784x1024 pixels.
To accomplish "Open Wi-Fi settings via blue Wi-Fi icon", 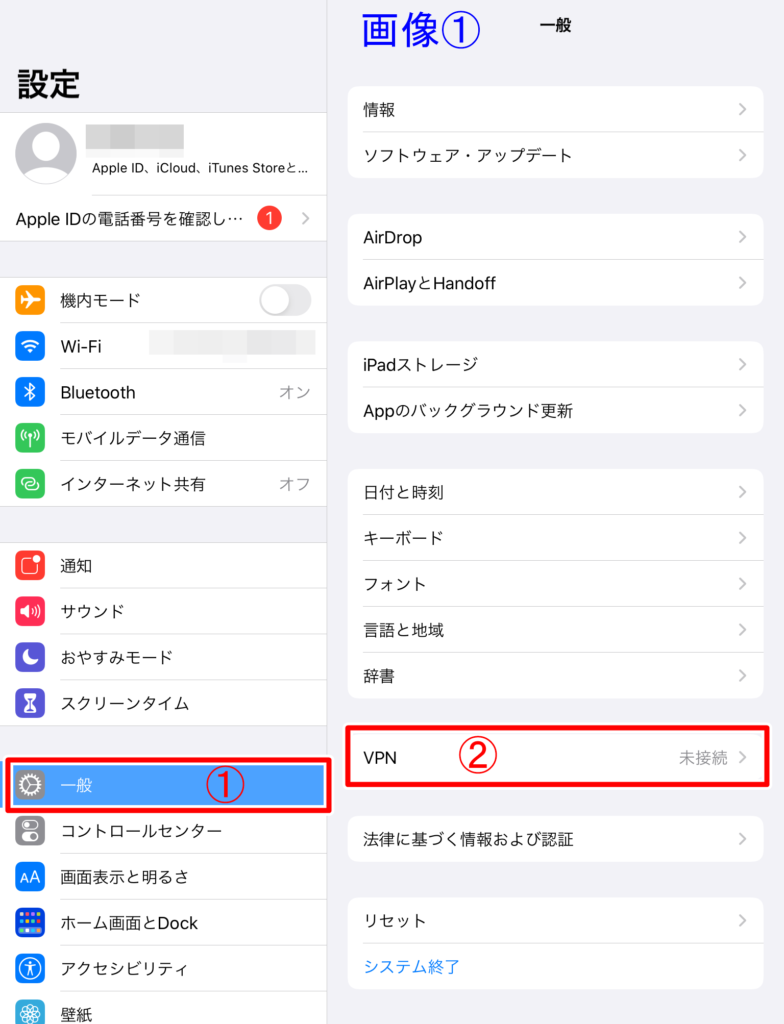I will click(x=30, y=346).
